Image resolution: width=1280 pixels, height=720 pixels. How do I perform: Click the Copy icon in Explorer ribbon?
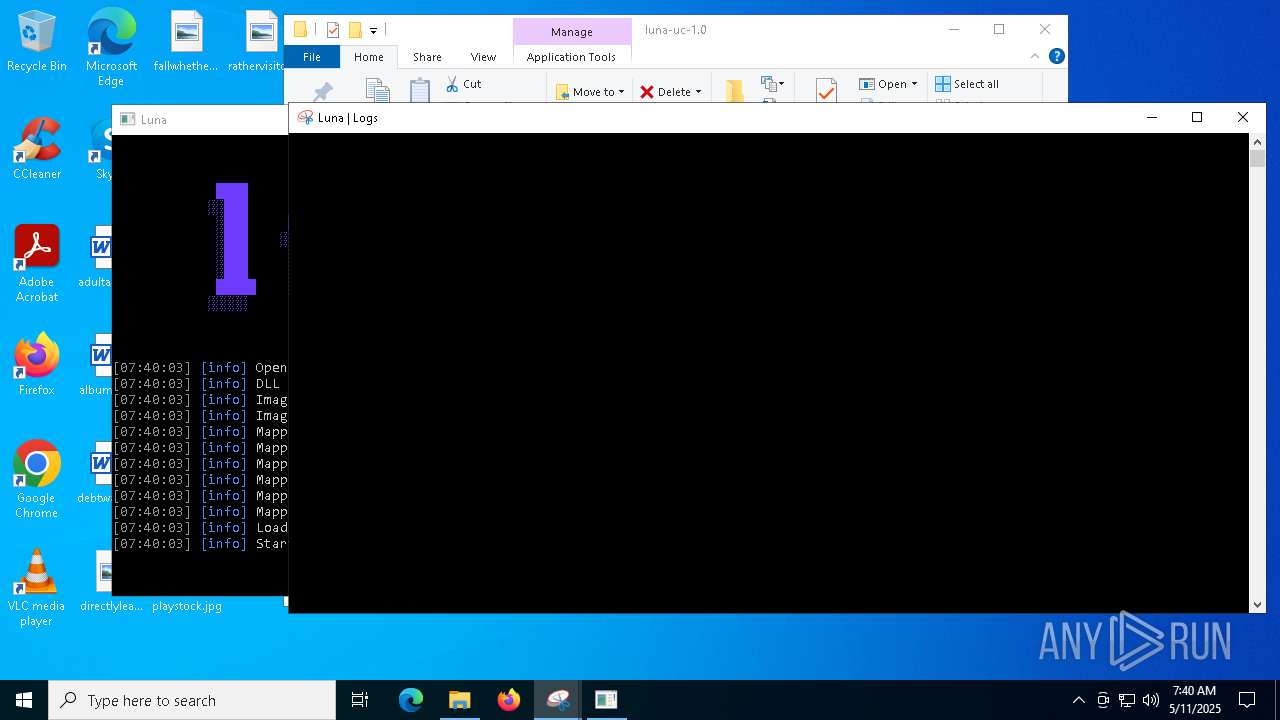(x=377, y=91)
